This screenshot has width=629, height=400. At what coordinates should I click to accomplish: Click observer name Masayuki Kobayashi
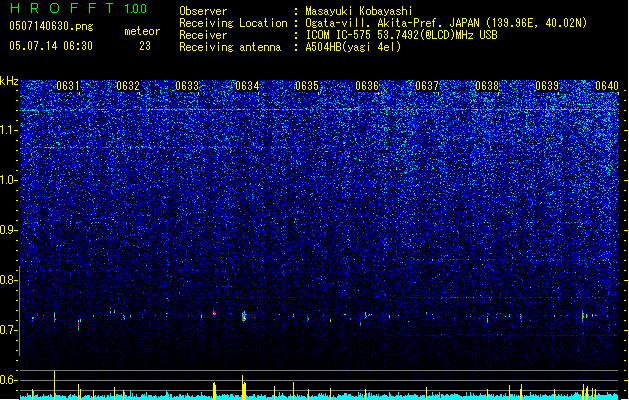click(x=359, y=11)
